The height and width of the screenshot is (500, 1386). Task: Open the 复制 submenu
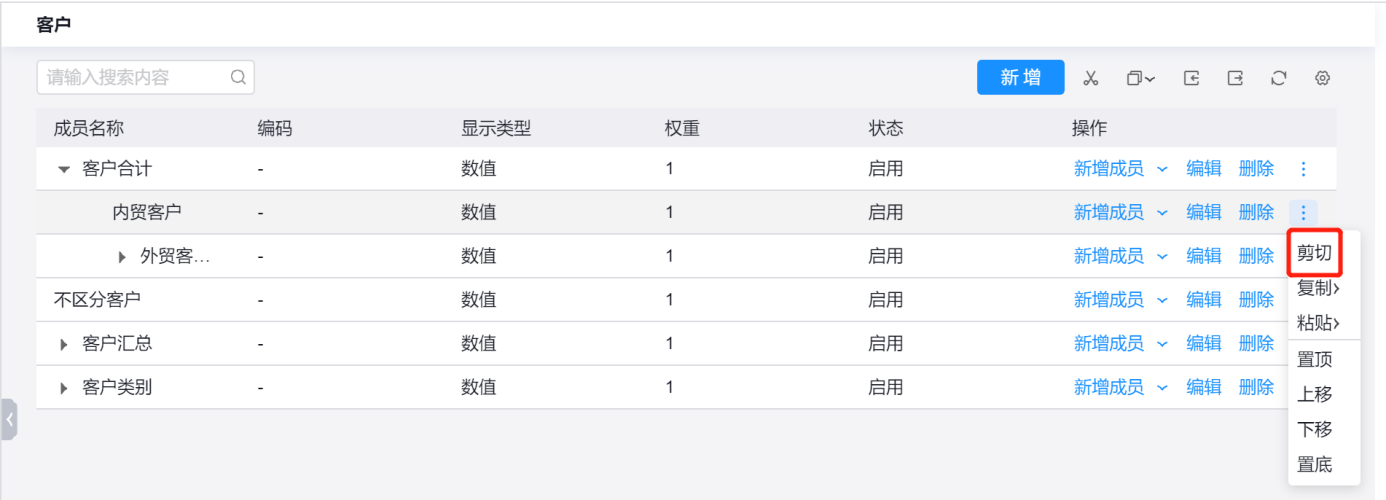point(1318,289)
